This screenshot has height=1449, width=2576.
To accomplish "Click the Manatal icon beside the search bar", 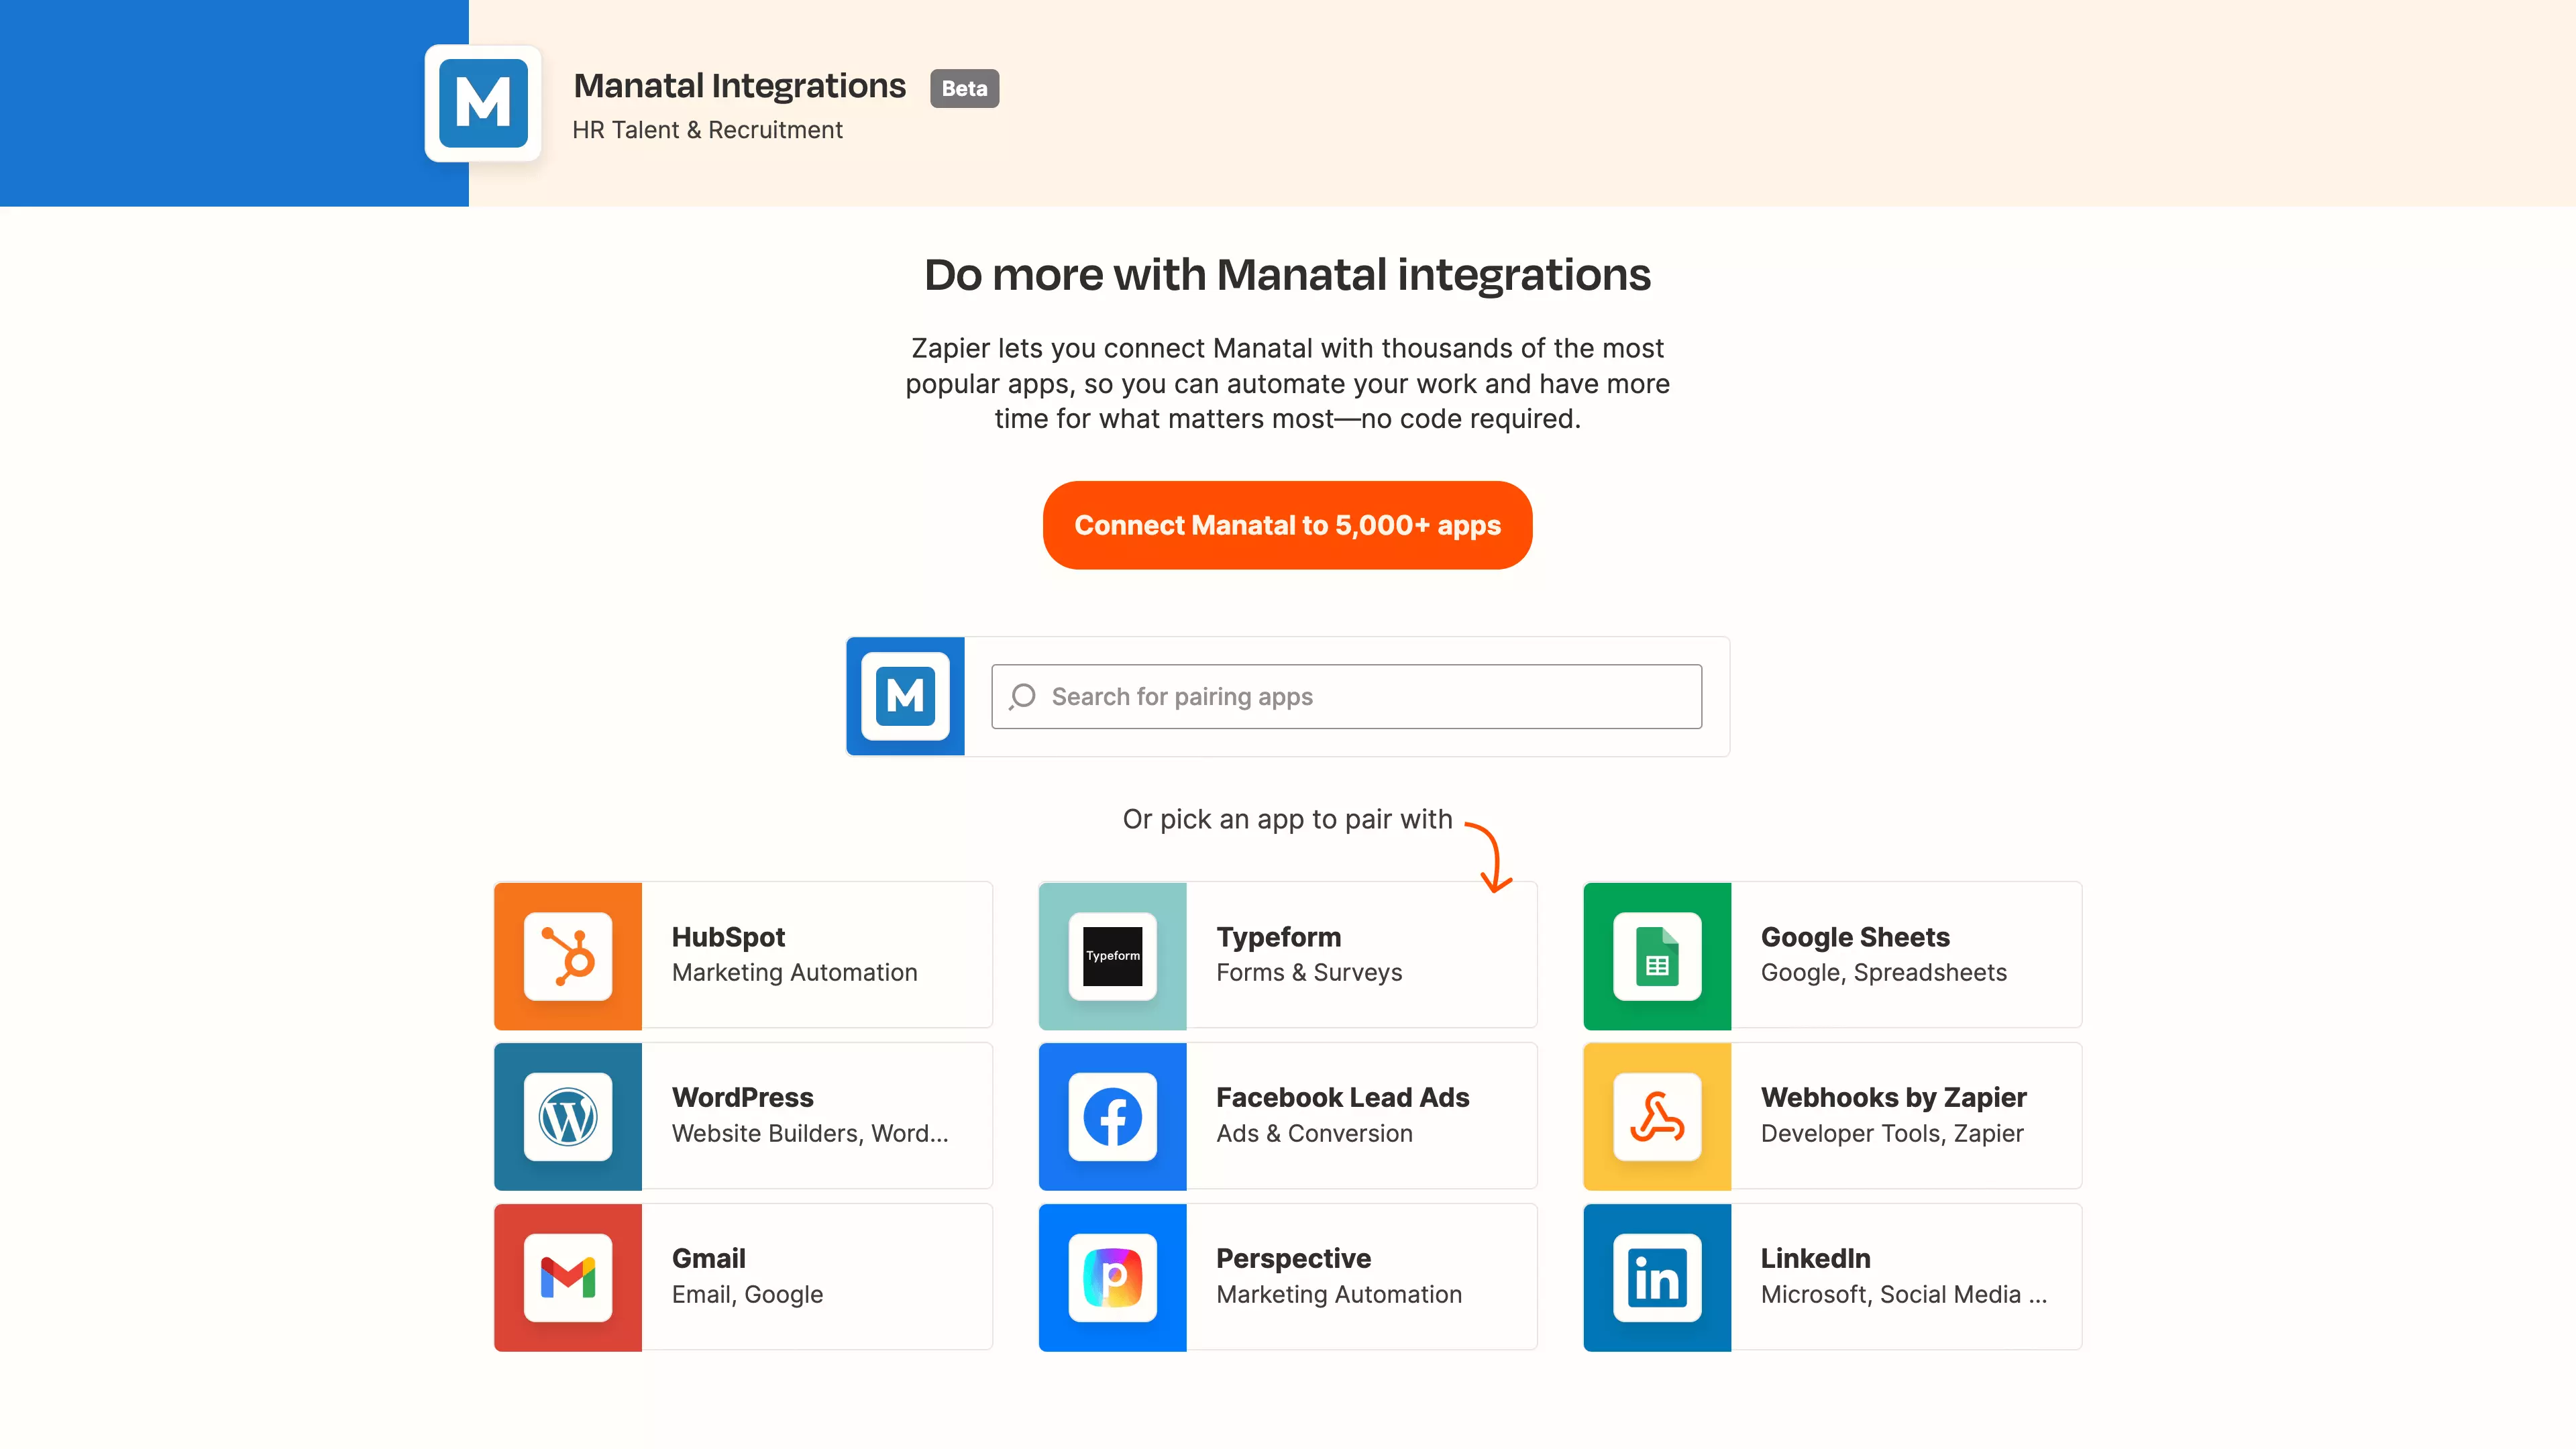I will pyautogui.click(x=904, y=696).
